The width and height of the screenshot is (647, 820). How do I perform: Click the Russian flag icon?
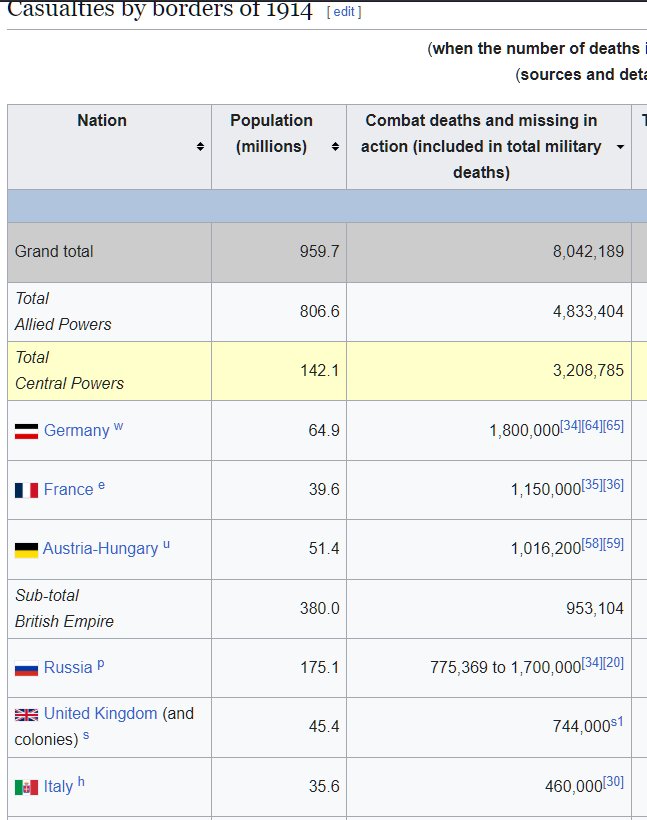pos(26,669)
